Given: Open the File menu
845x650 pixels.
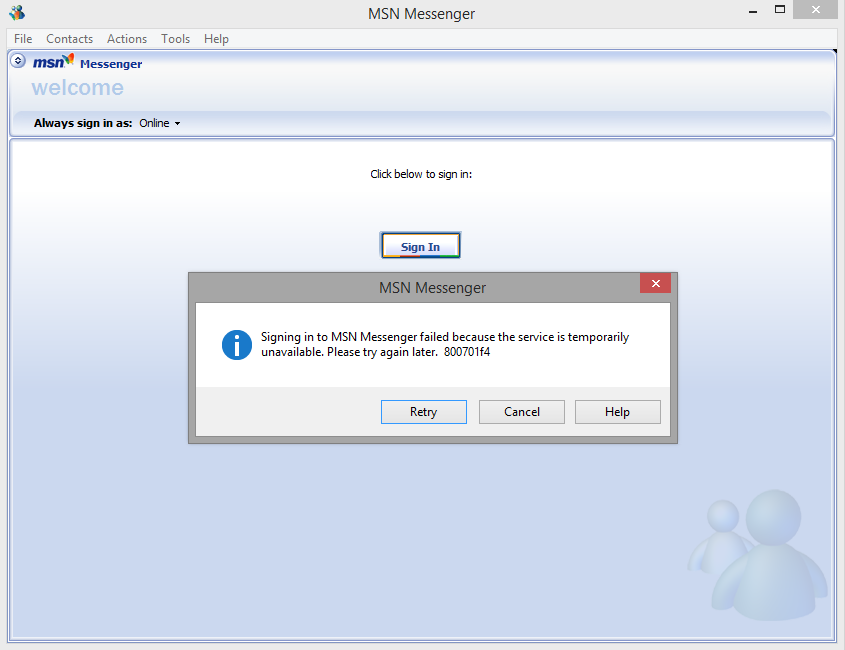Looking at the screenshot, I should click(23, 39).
